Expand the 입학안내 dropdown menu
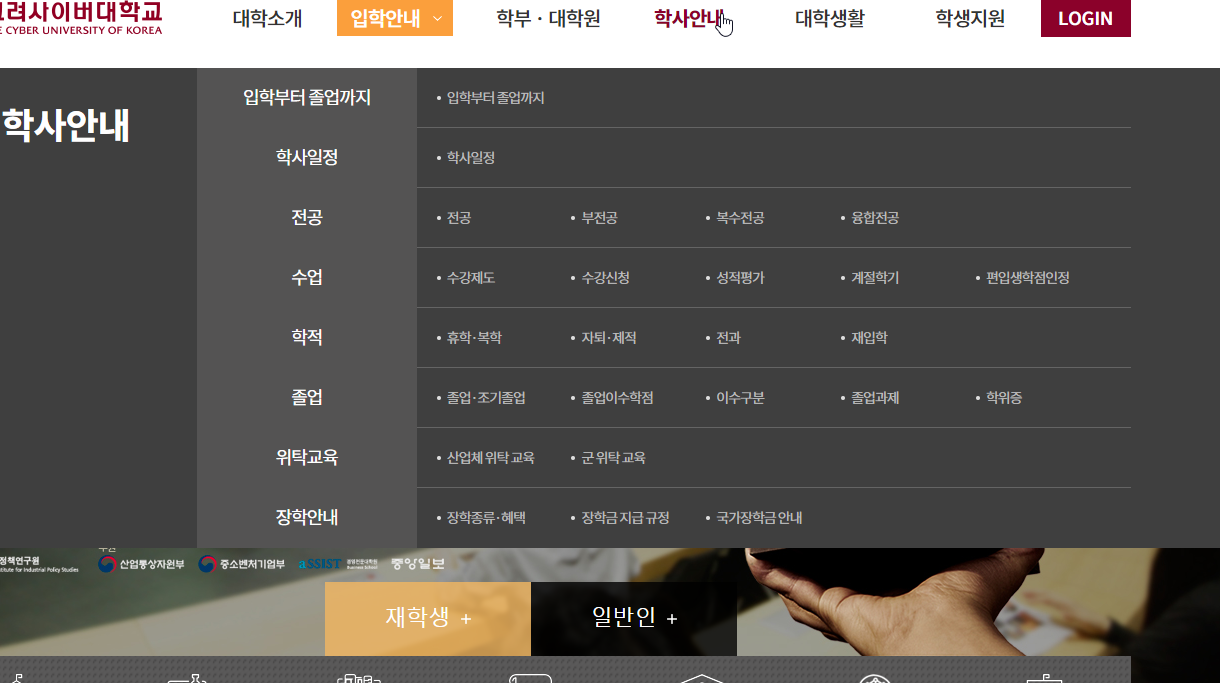The height and width of the screenshot is (683, 1220). [x=395, y=18]
